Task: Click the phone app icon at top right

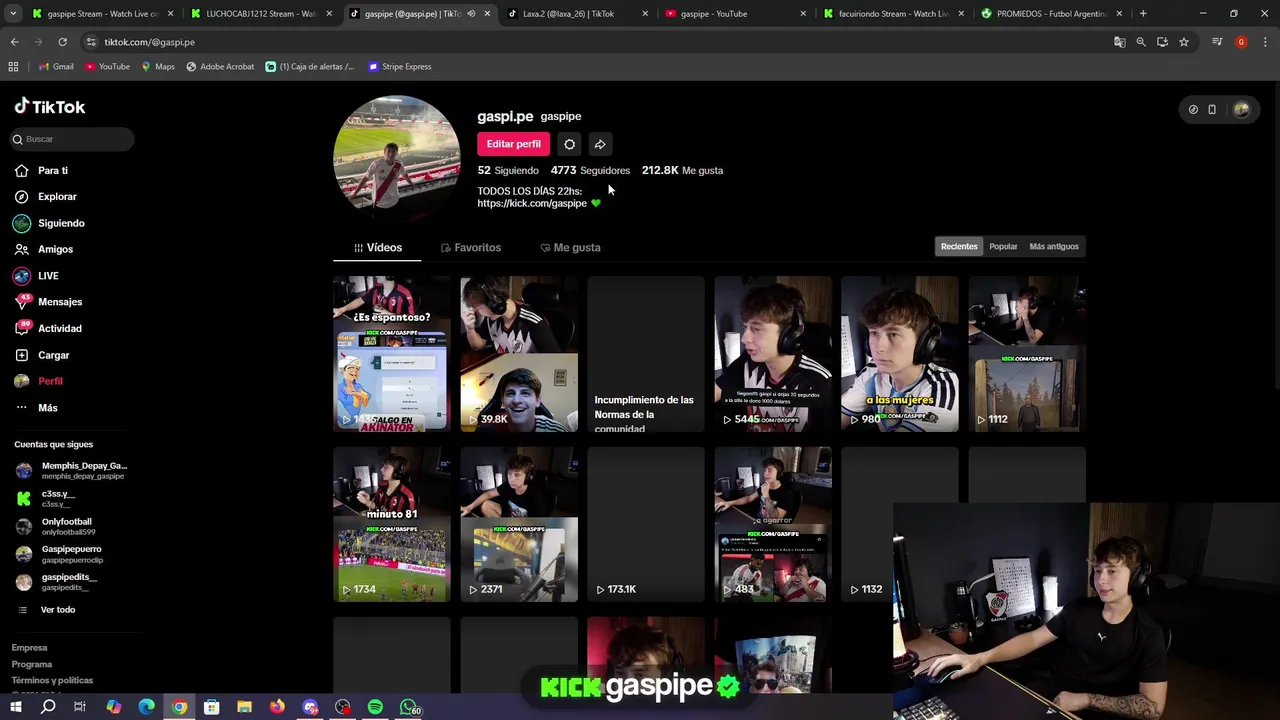Action: click(x=1212, y=110)
